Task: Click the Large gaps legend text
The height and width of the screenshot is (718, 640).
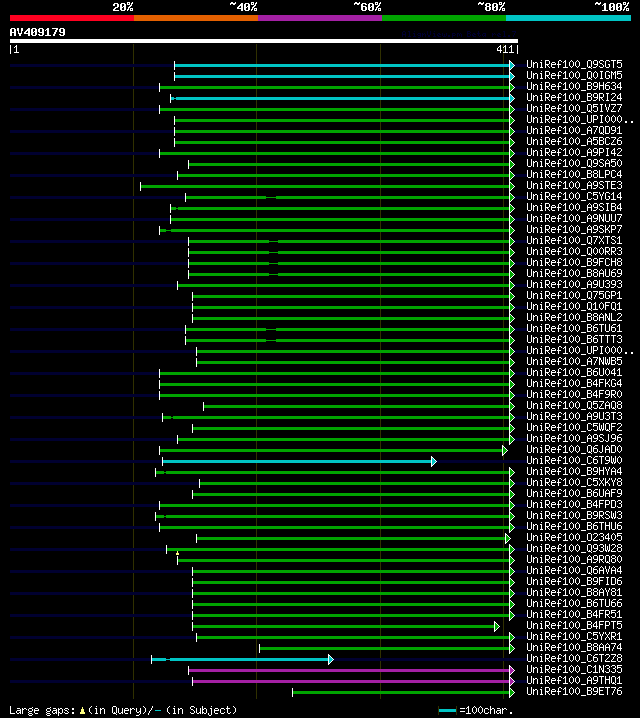Action: coord(42,710)
